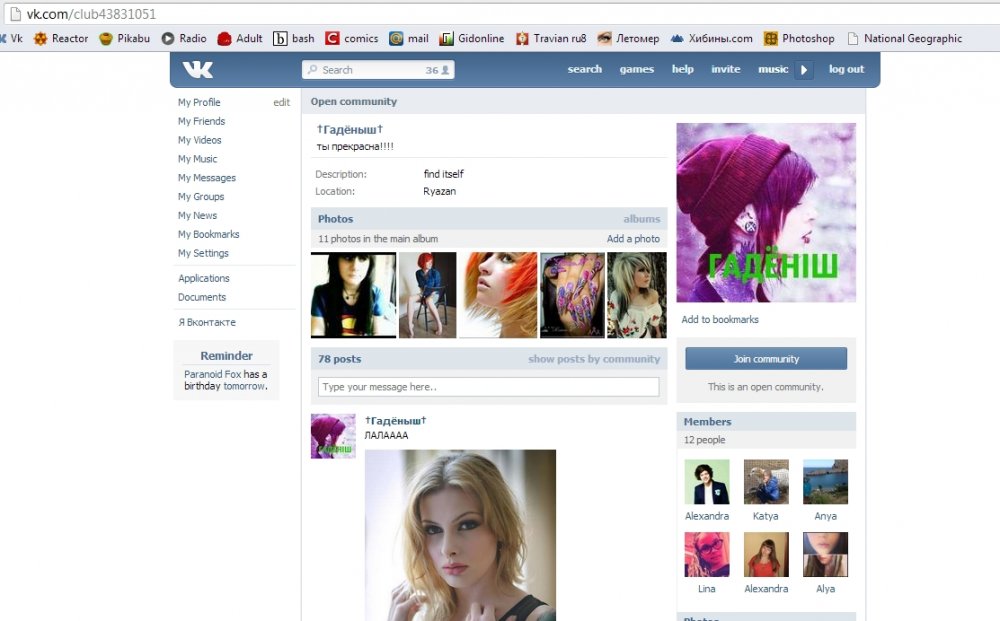Viewport: 1000px width, 621px height.
Task: Open My Messages in left sidebar
Action: 207,178
